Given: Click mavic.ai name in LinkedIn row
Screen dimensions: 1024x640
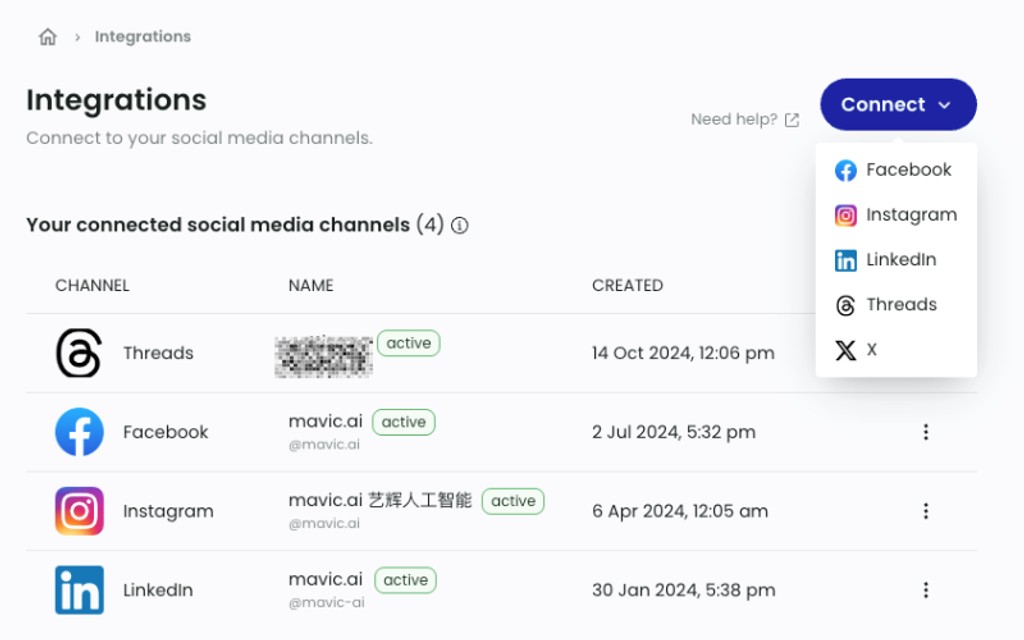Looking at the screenshot, I should pos(325,580).
